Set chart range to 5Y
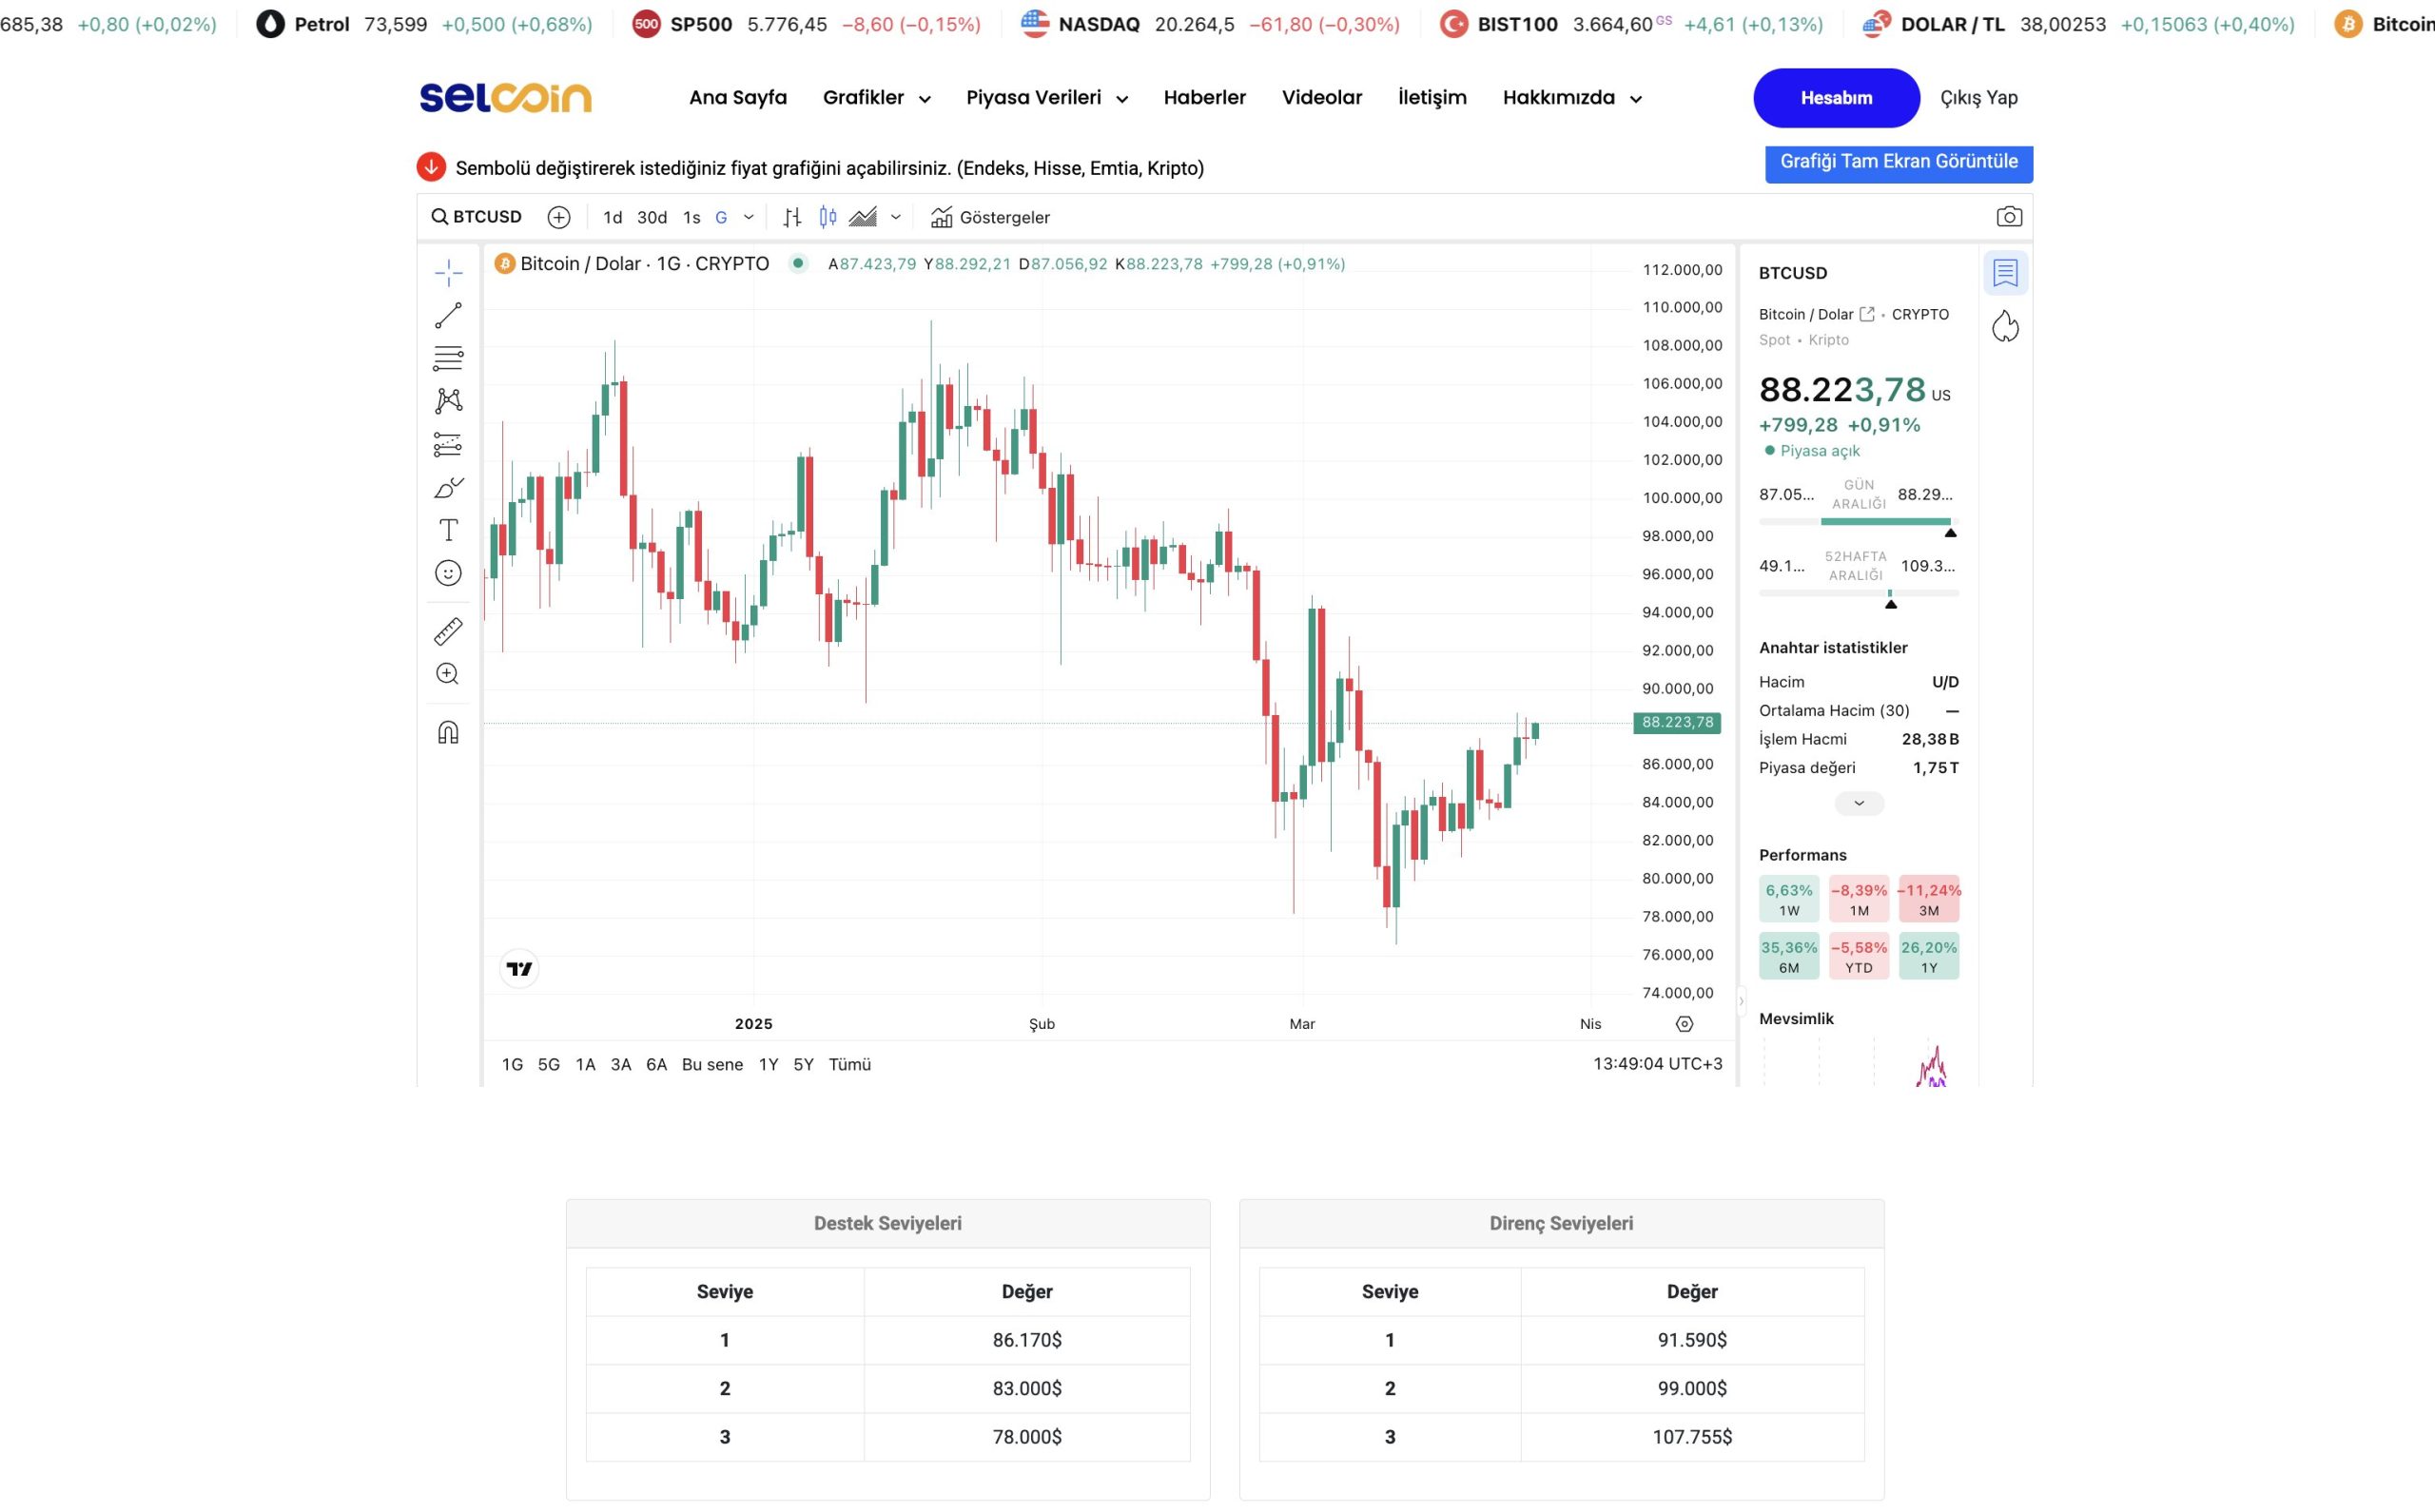The image size is (2435, 1512). point(803,1064)
